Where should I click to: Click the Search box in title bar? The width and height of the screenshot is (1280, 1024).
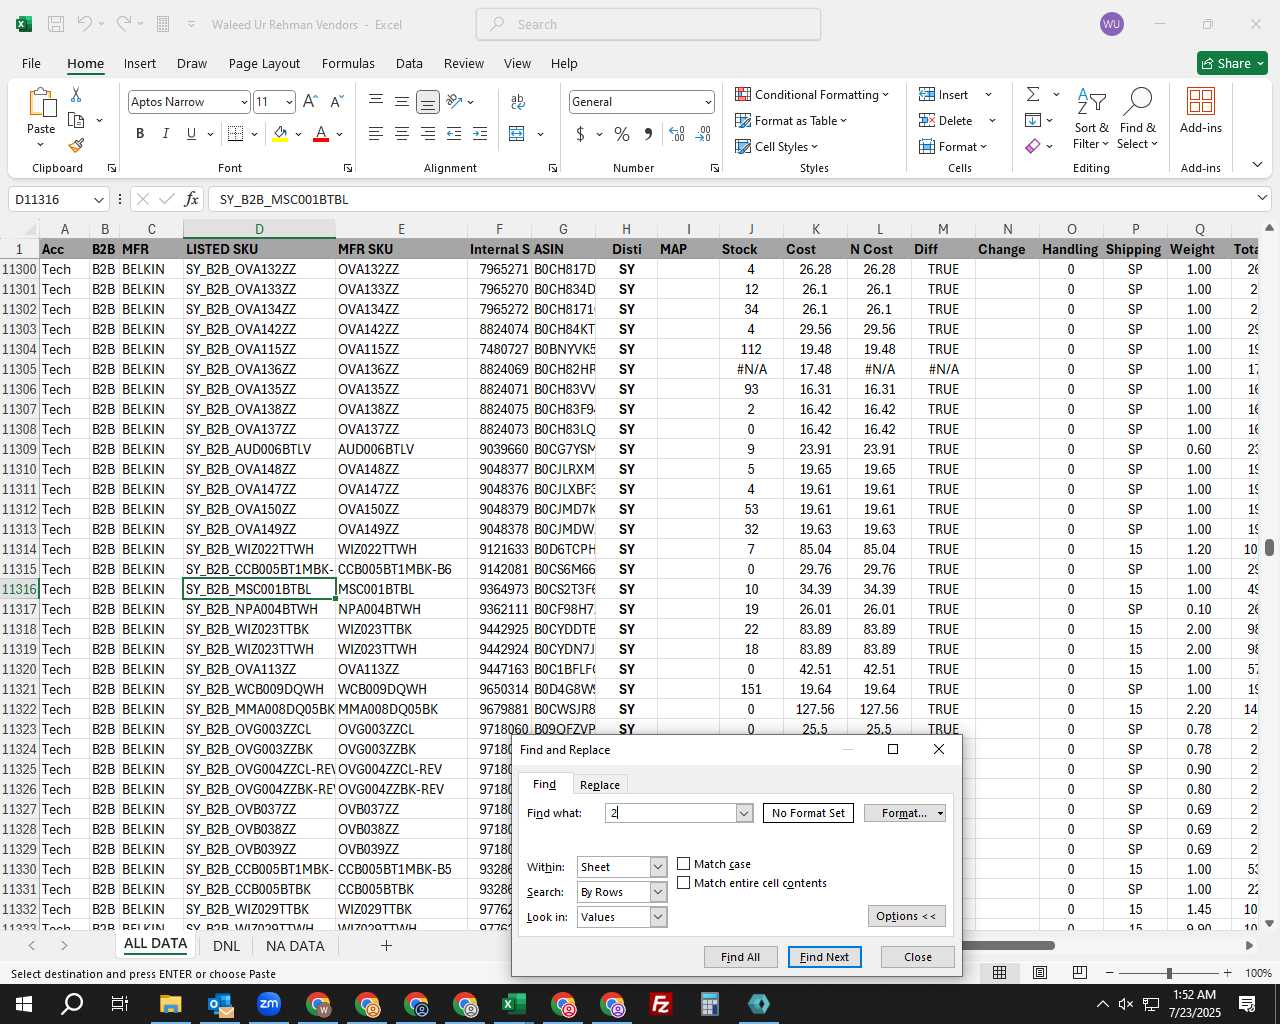click(x=648, y=24)
